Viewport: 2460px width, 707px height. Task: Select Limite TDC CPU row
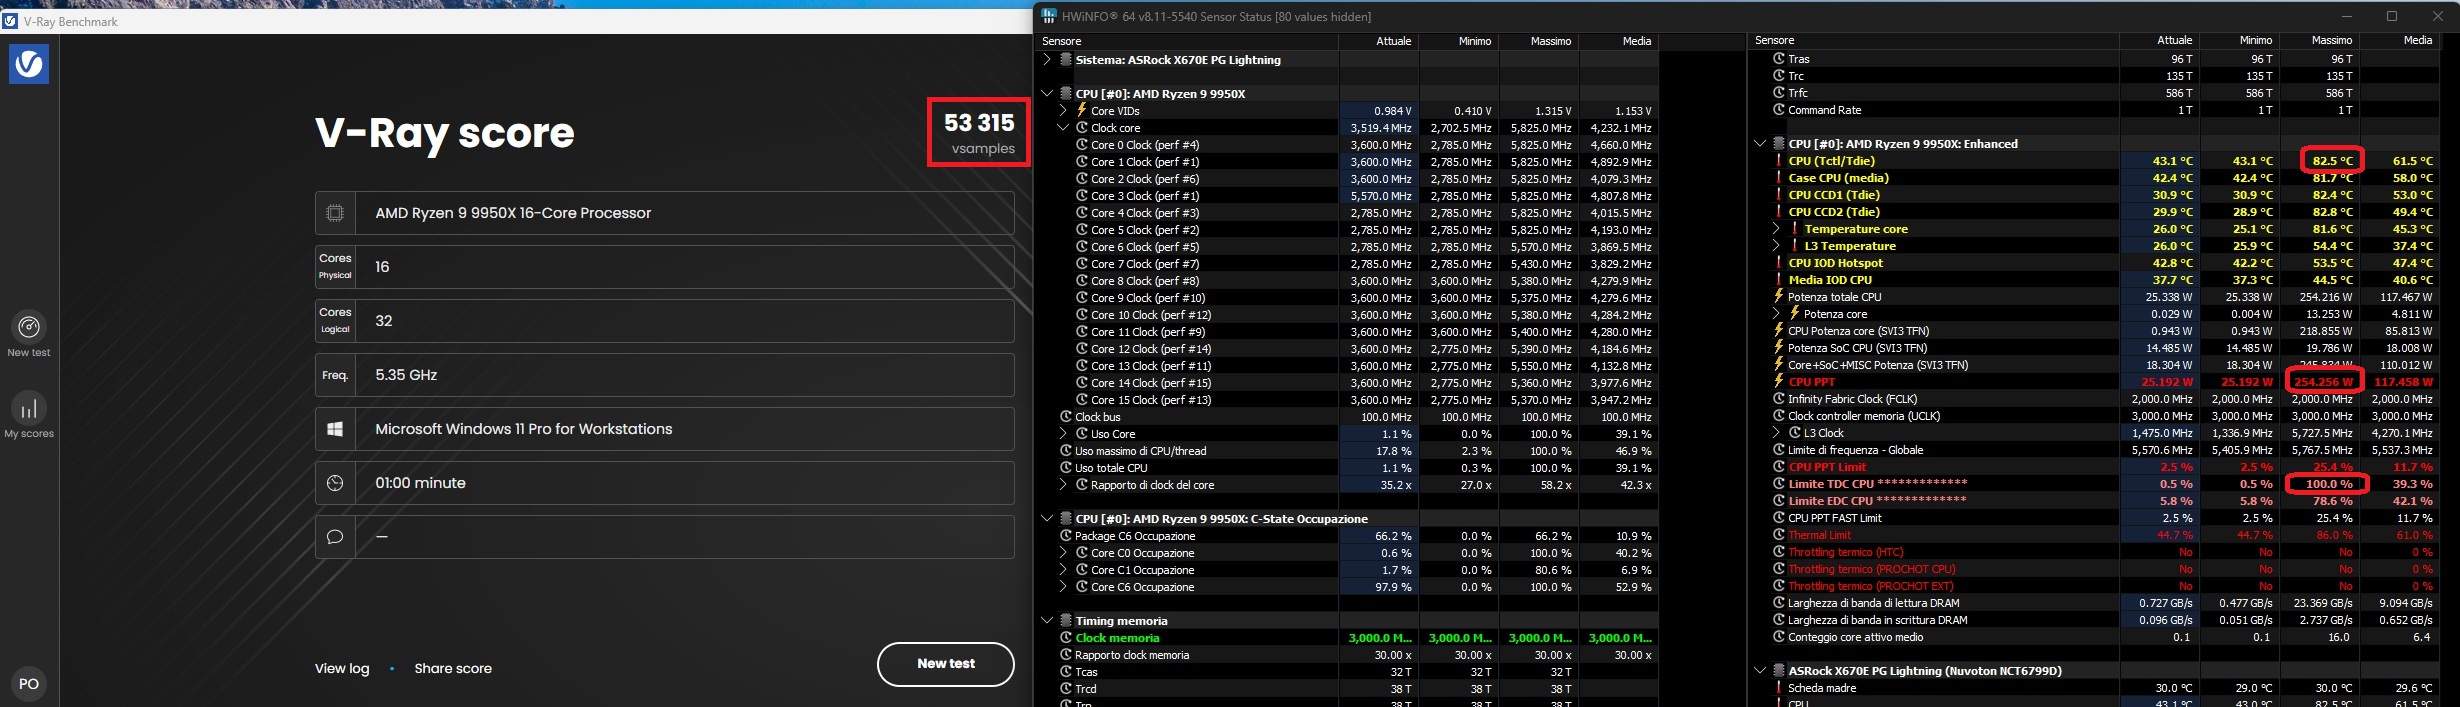[x=2094, y=484]
